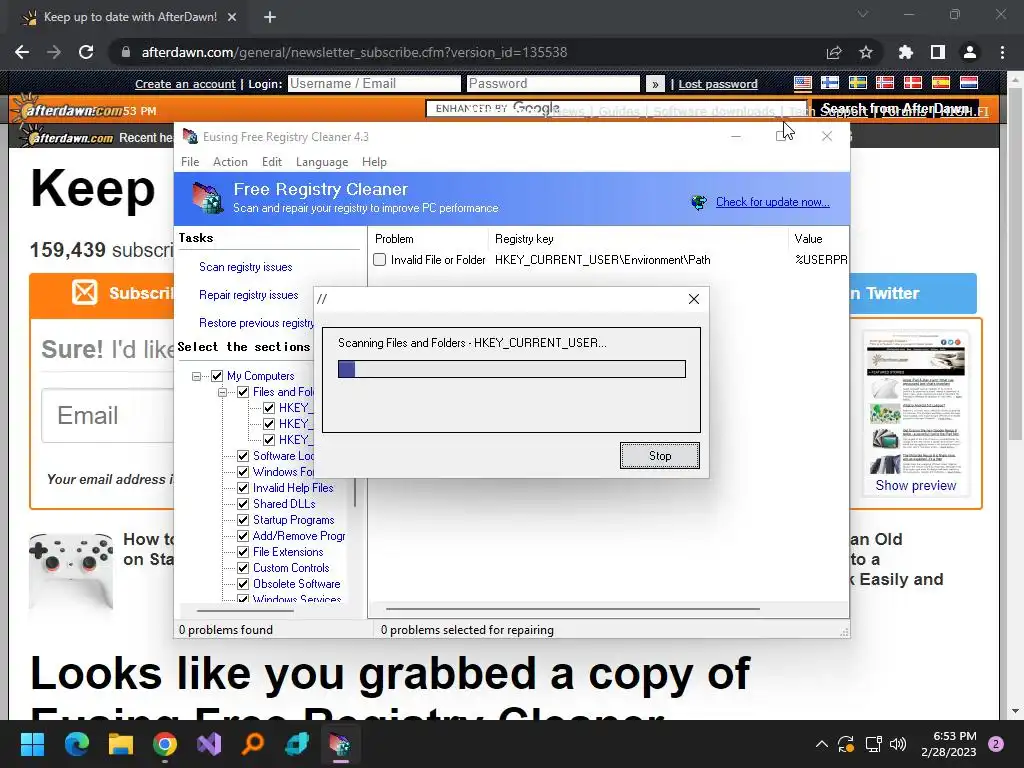1024x768 pixels.
Task: Stop the registry scan
Action: 660,456
